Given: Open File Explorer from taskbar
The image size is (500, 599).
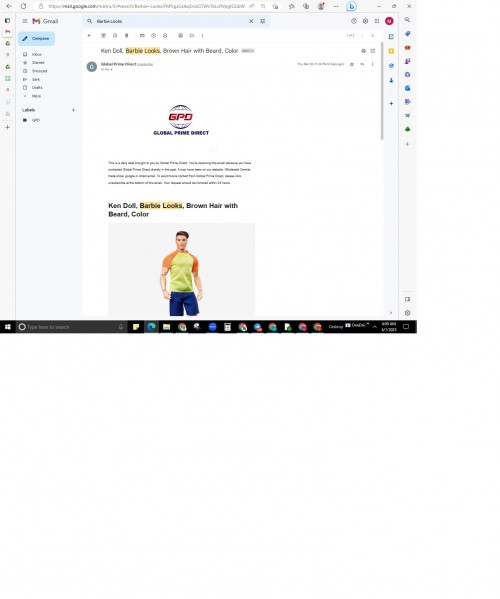Looking at the screenshot, I should (x=167, y=327).
